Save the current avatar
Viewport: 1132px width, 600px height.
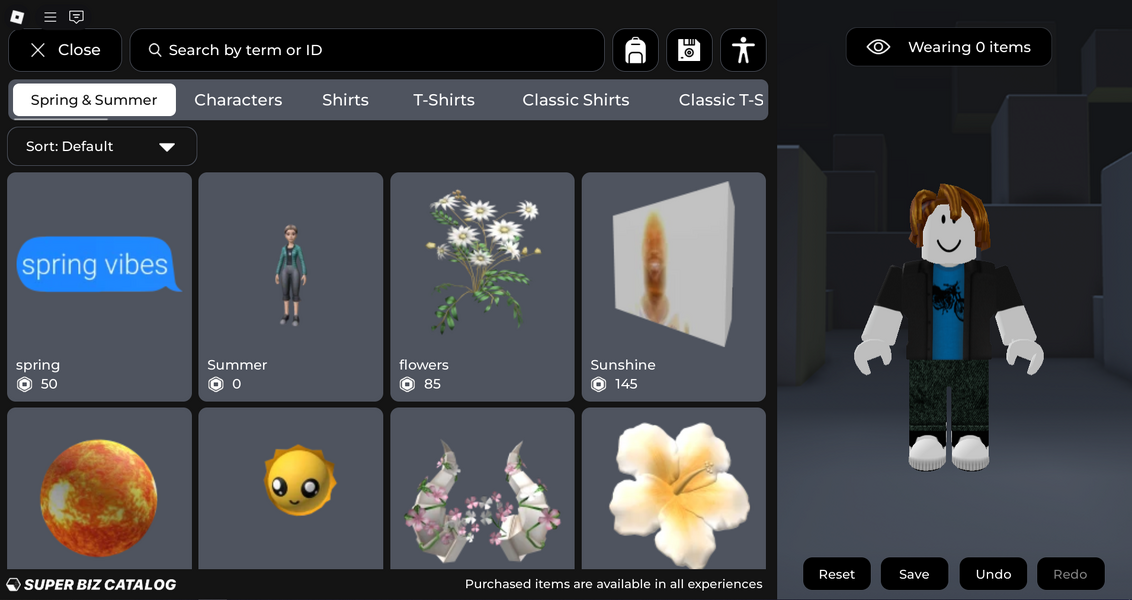(914, 574)
